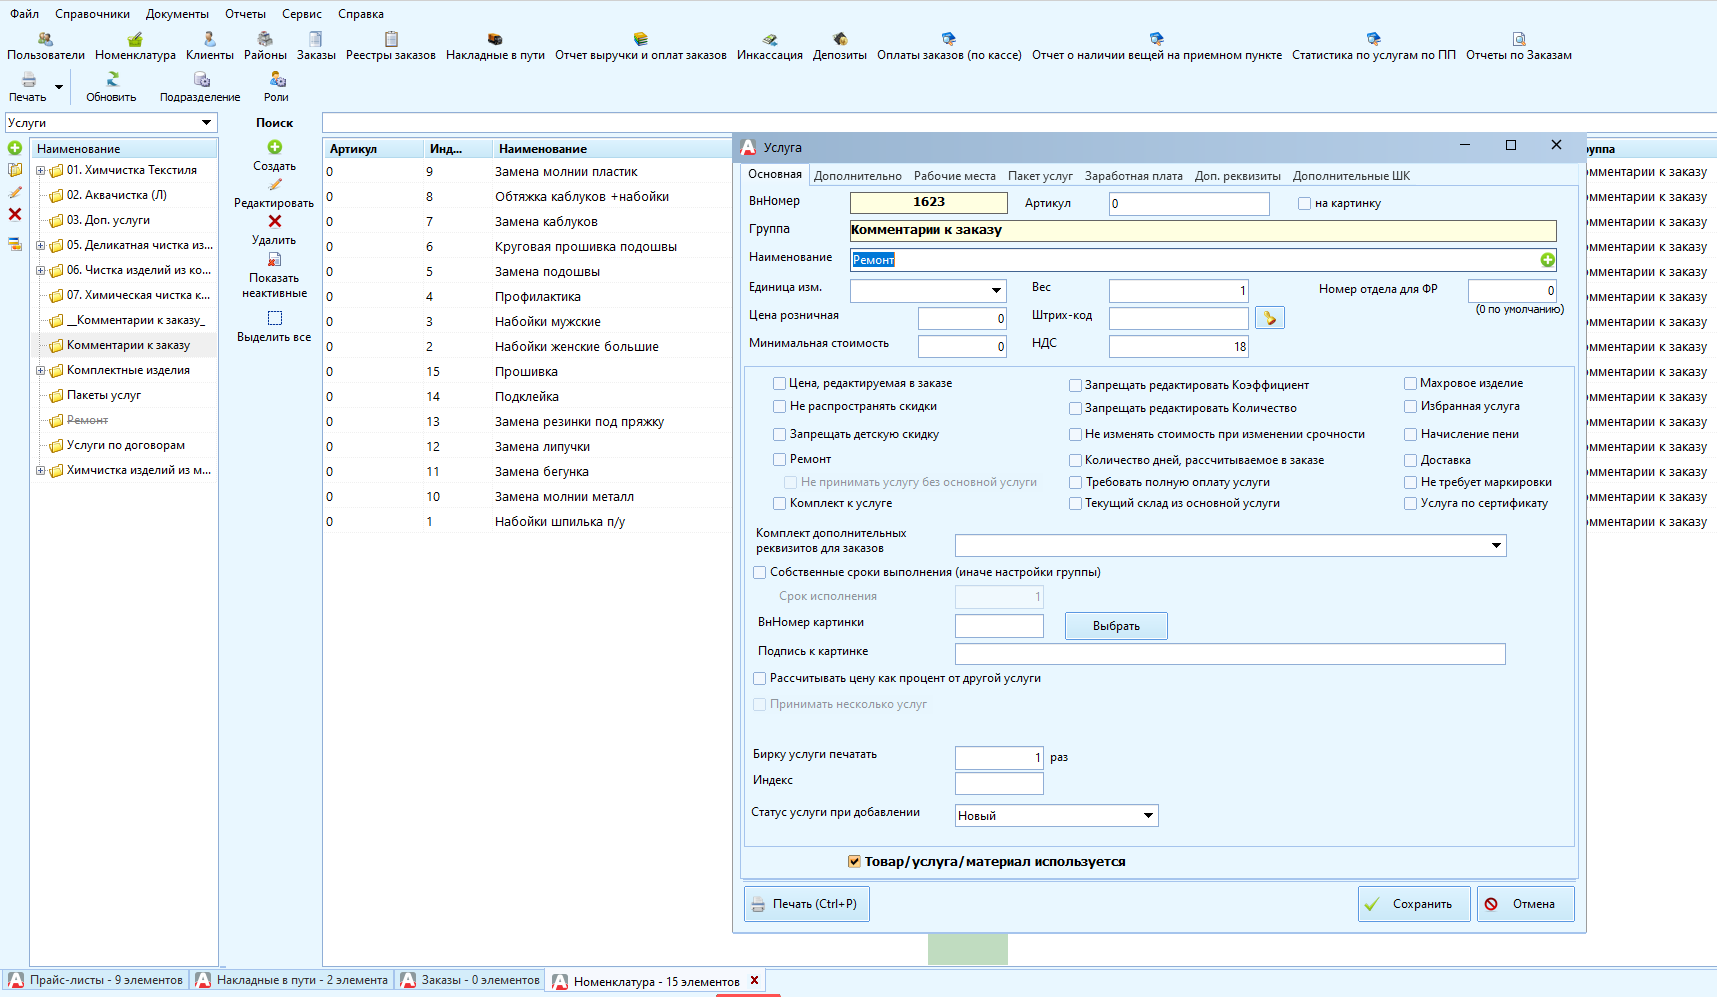
Task: Open the Инкассация toolbar icon
Action: (x=769, y=40)
